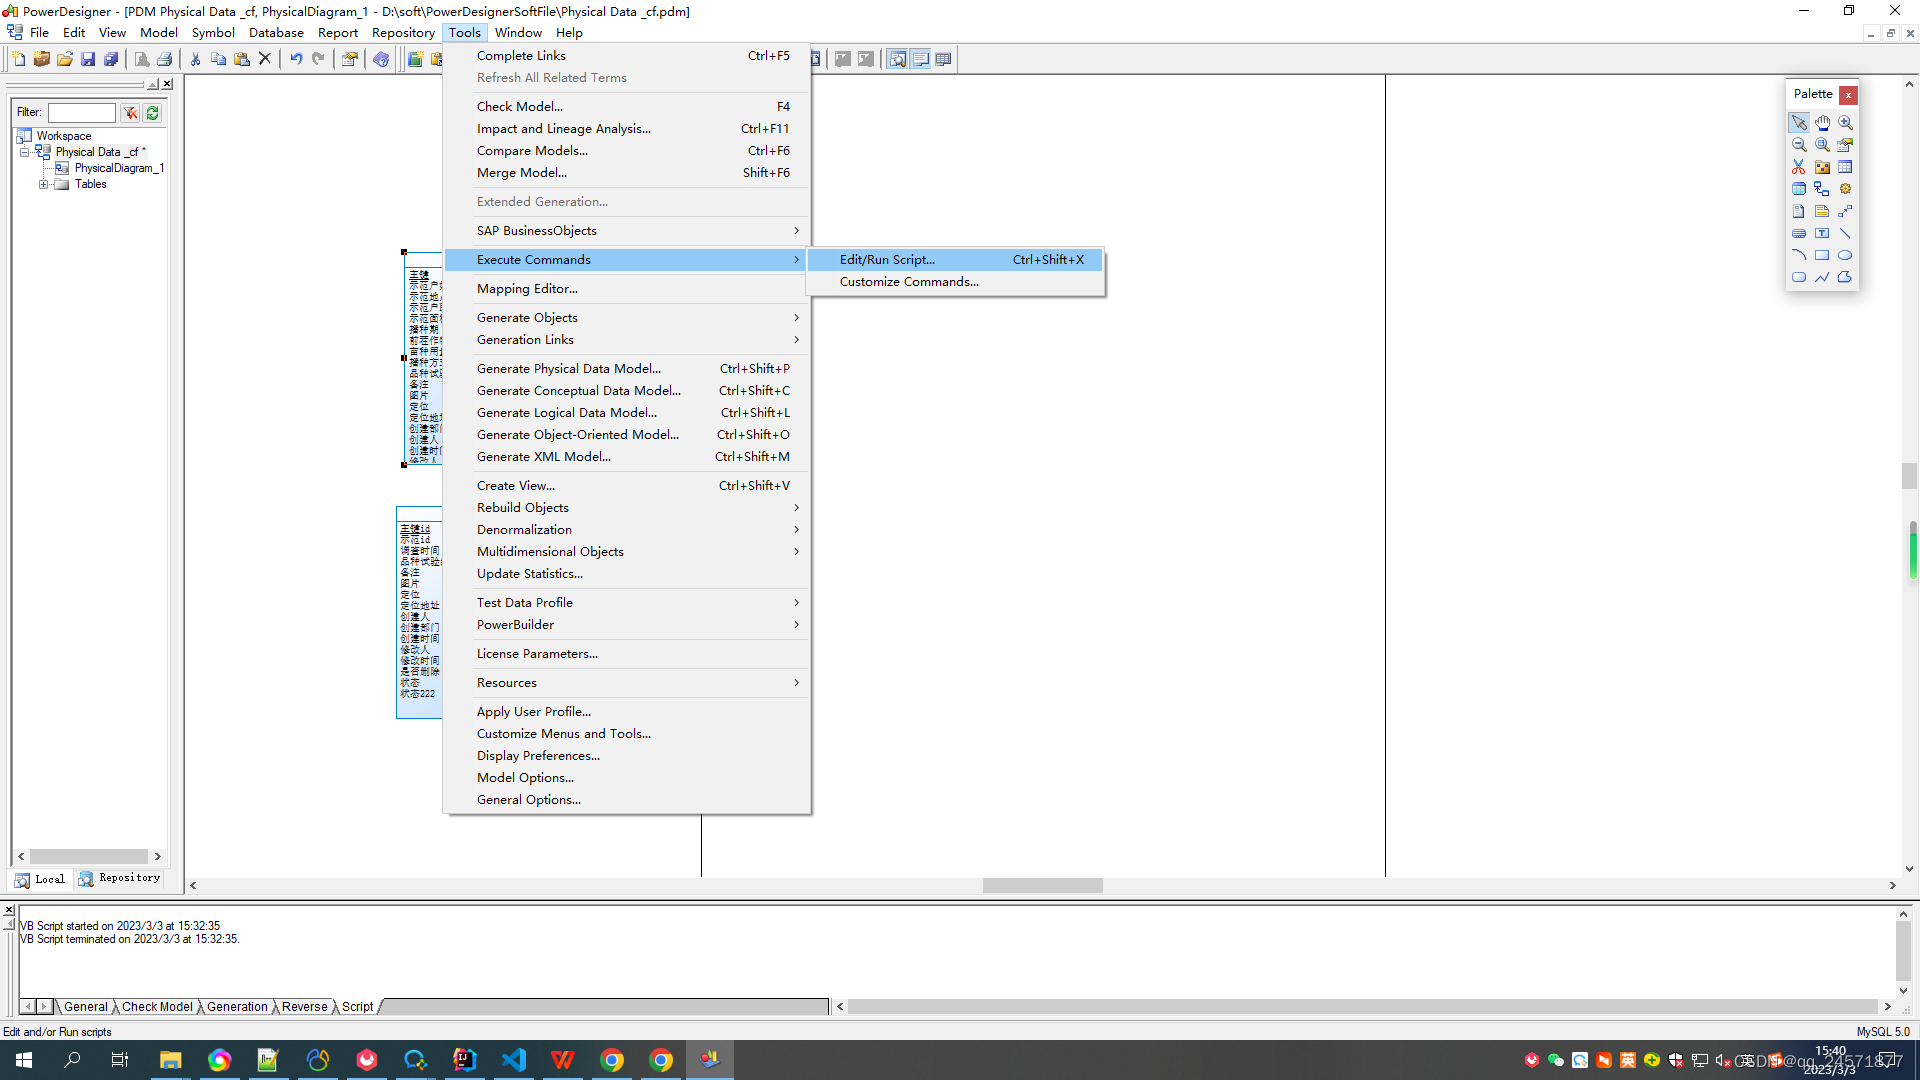Screen dimensions: 1920x1080
Task: Open the Windows Start menu
Action: pos(24,1060)
